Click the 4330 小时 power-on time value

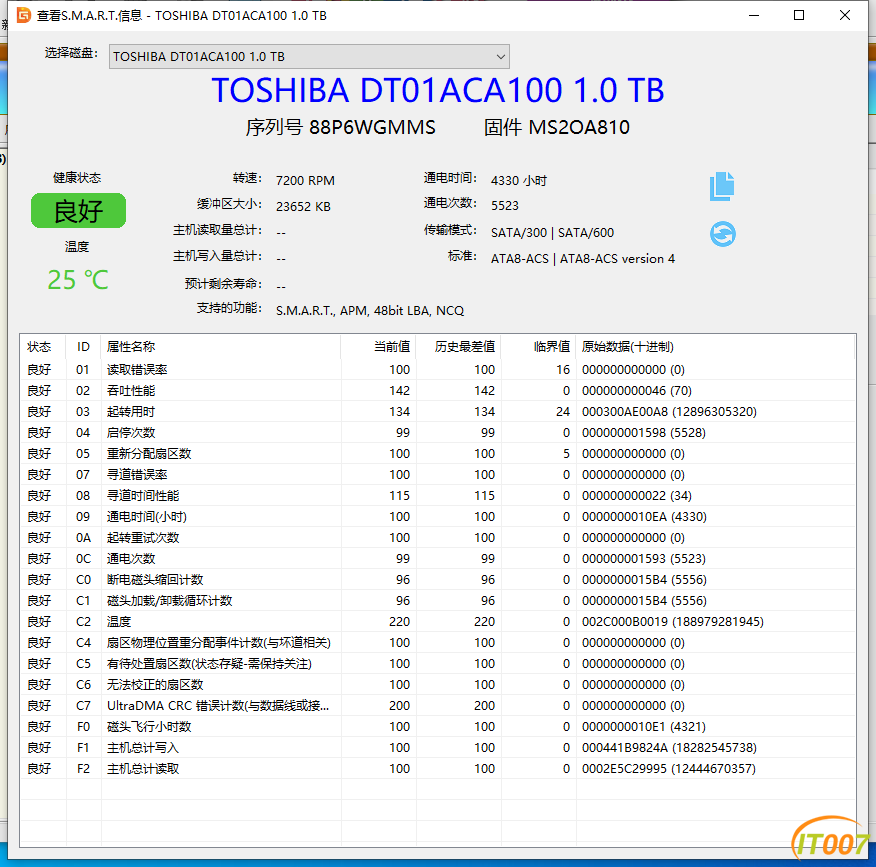point(518,180)
